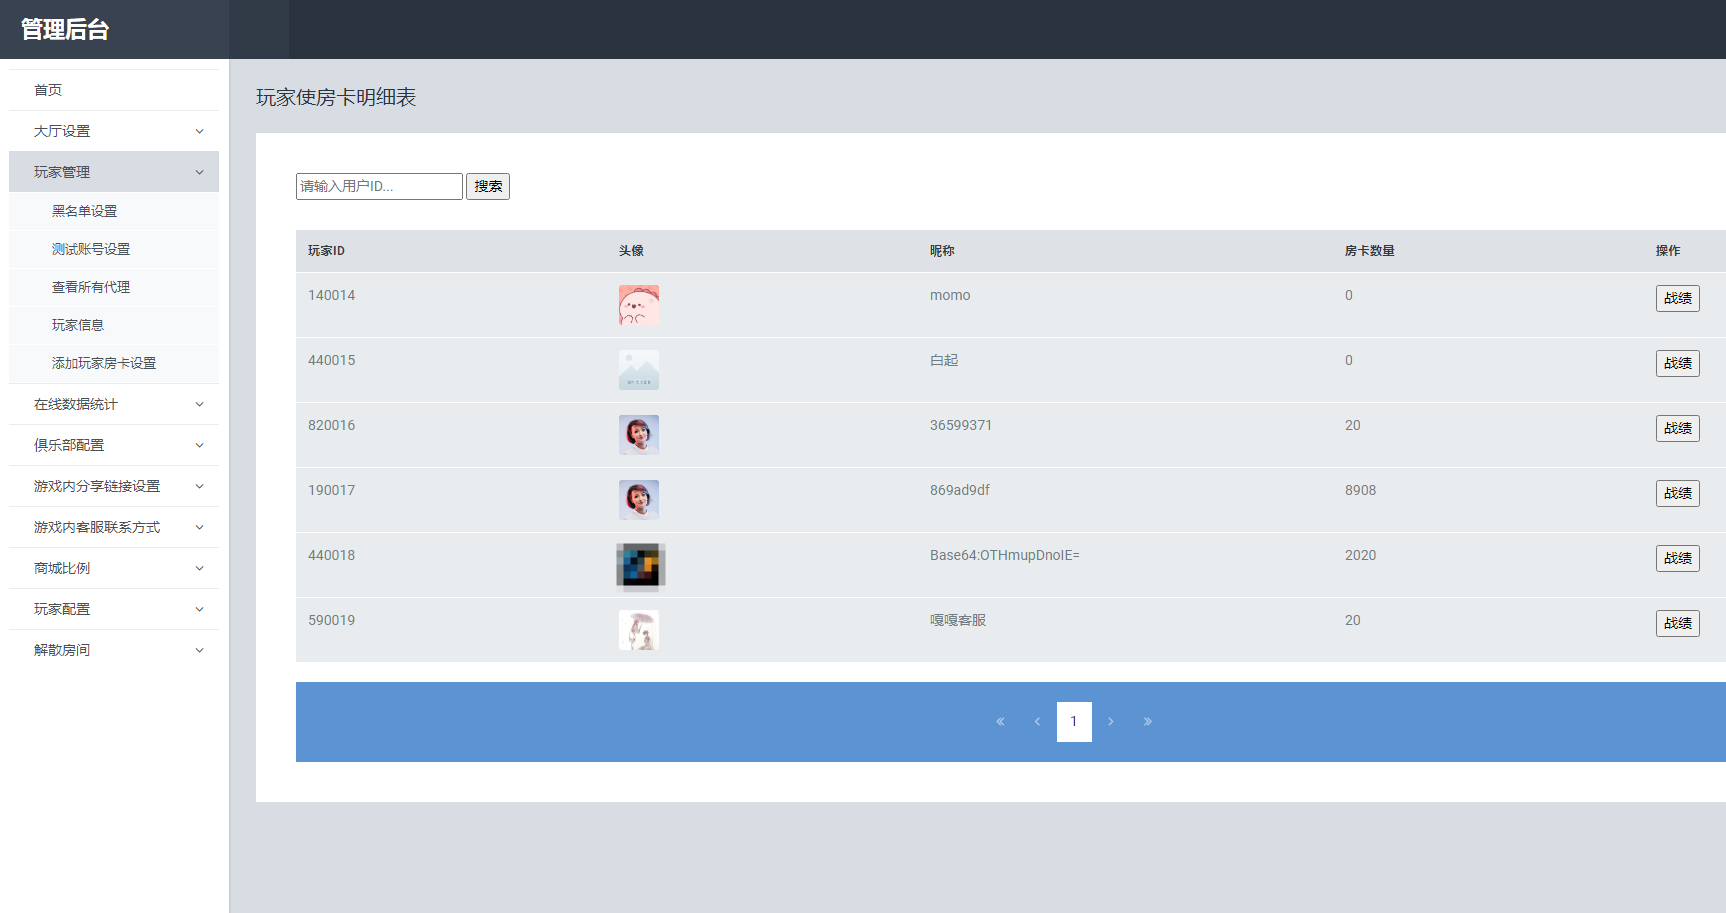The height and width of the screenshot is (913, 1726).
Task: Open the pixelated avatar of player 440018
Action: 640,566
